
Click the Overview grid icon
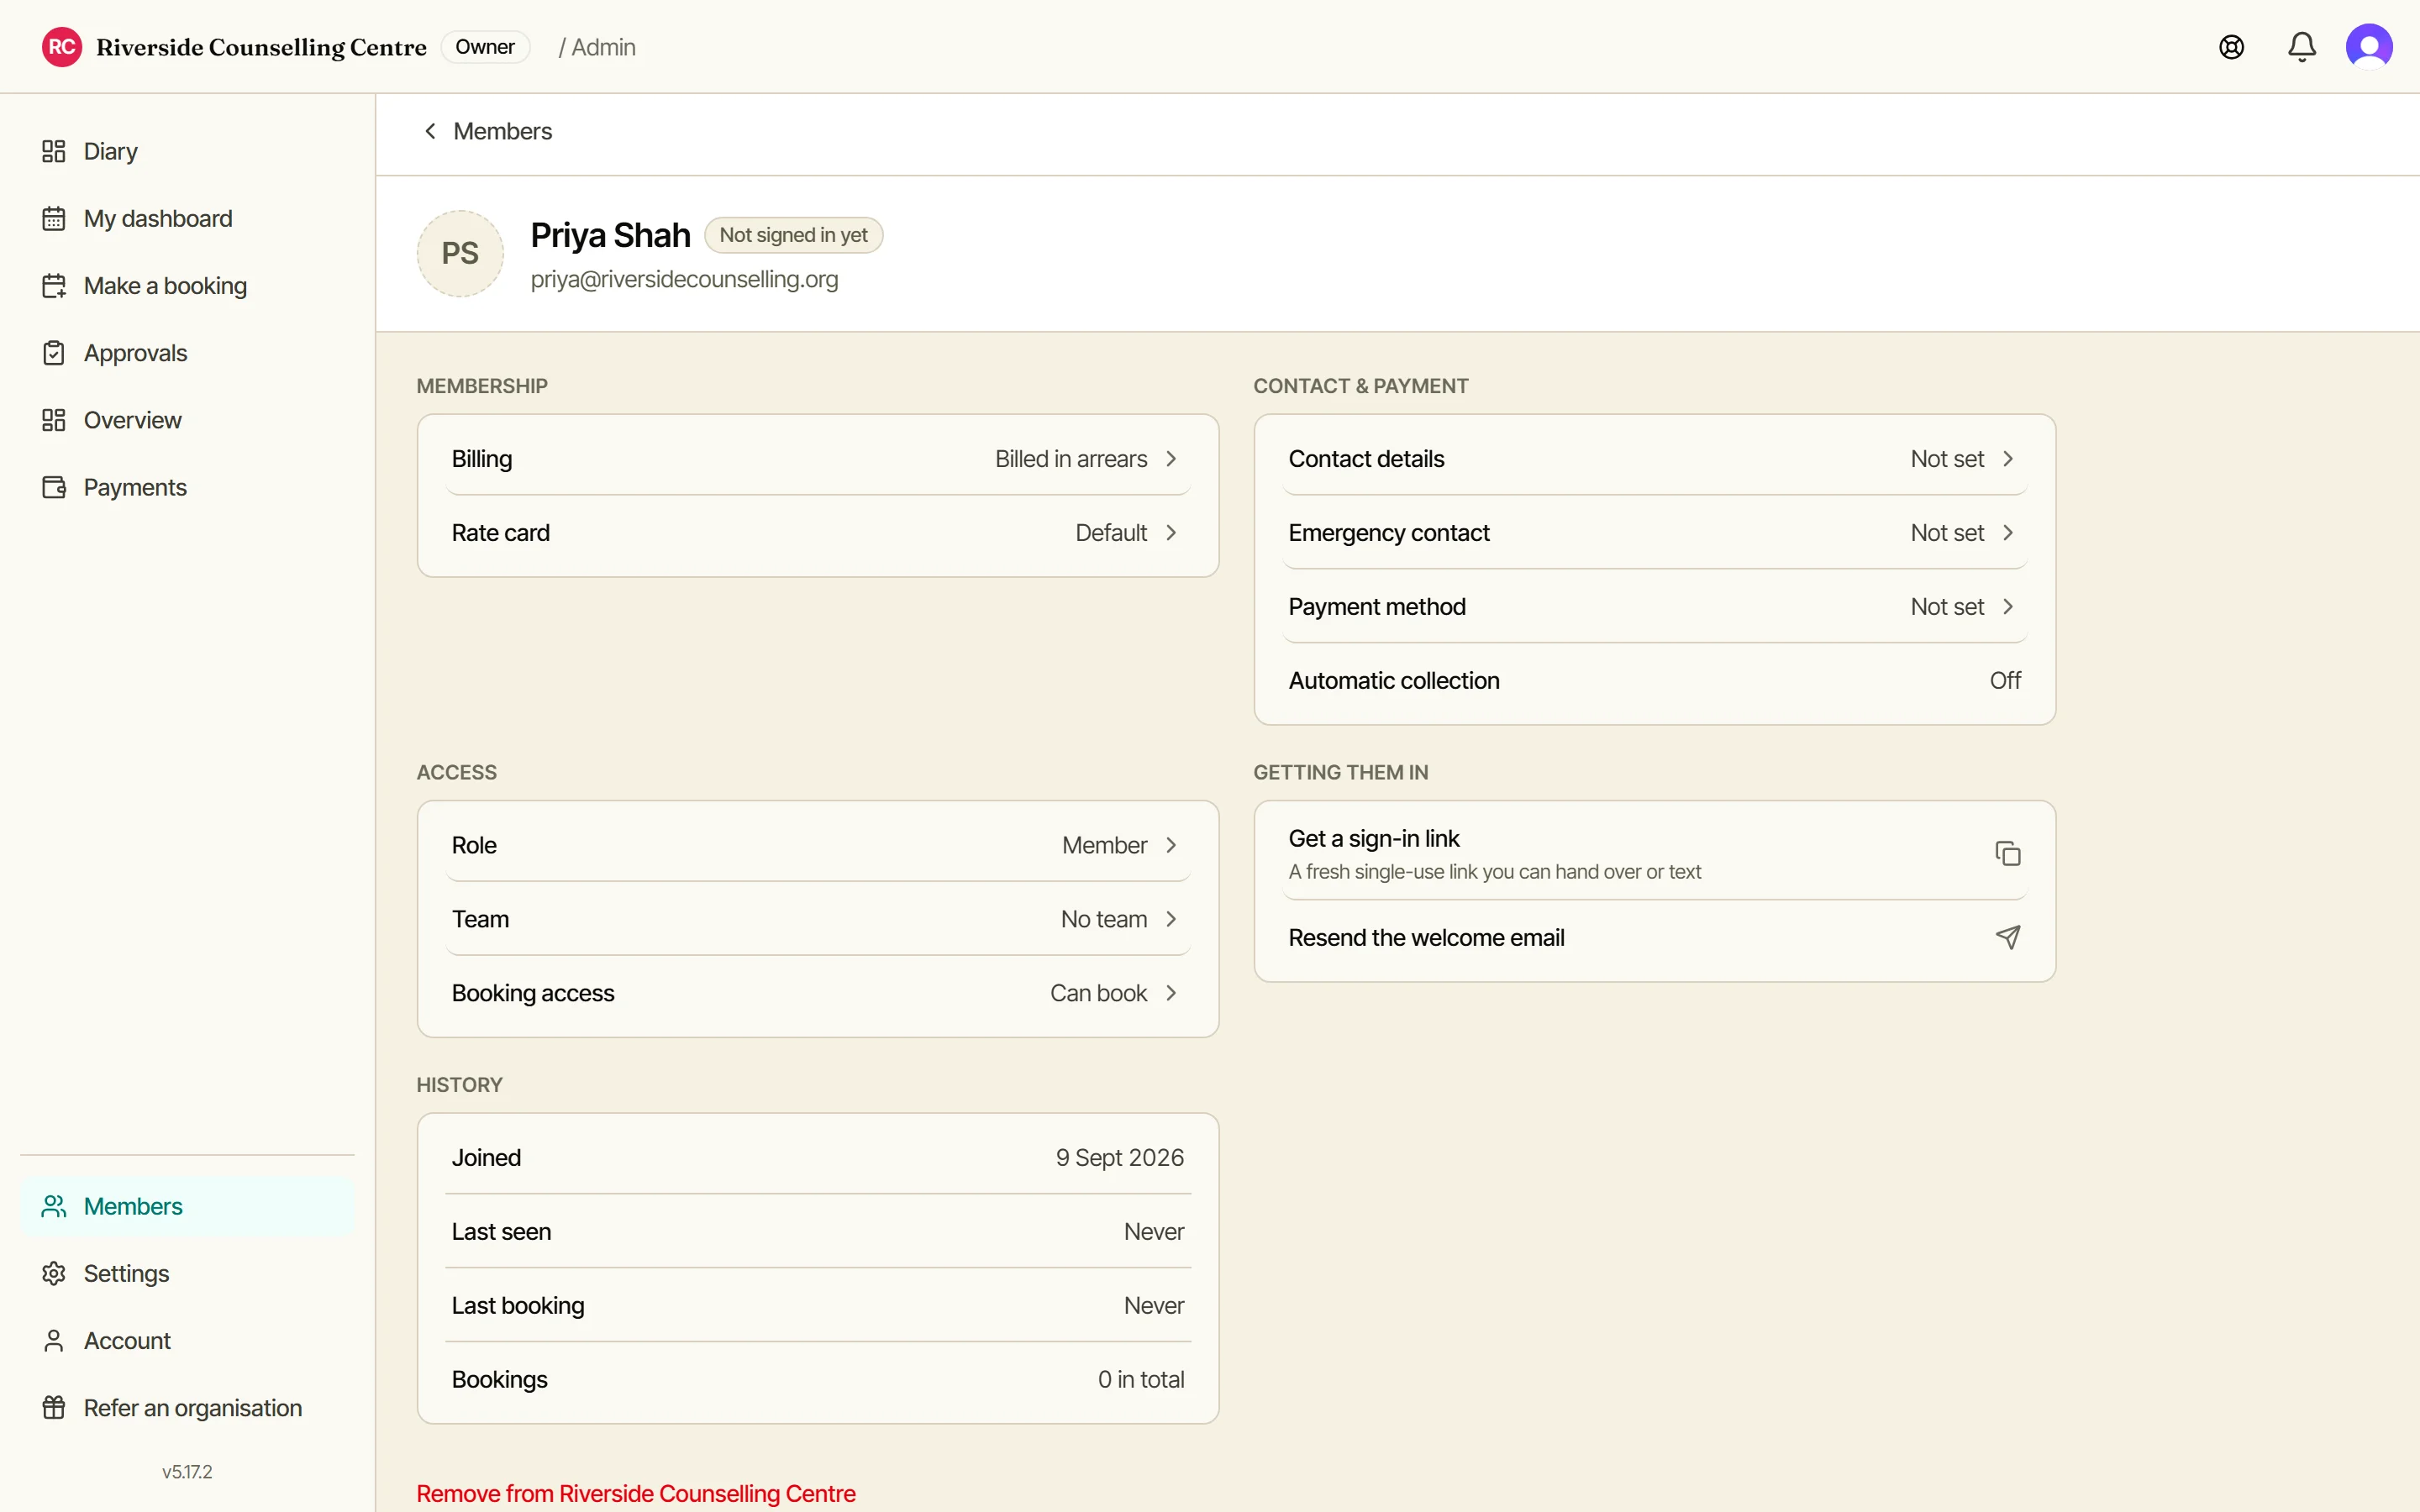click(x=54, y=420)
